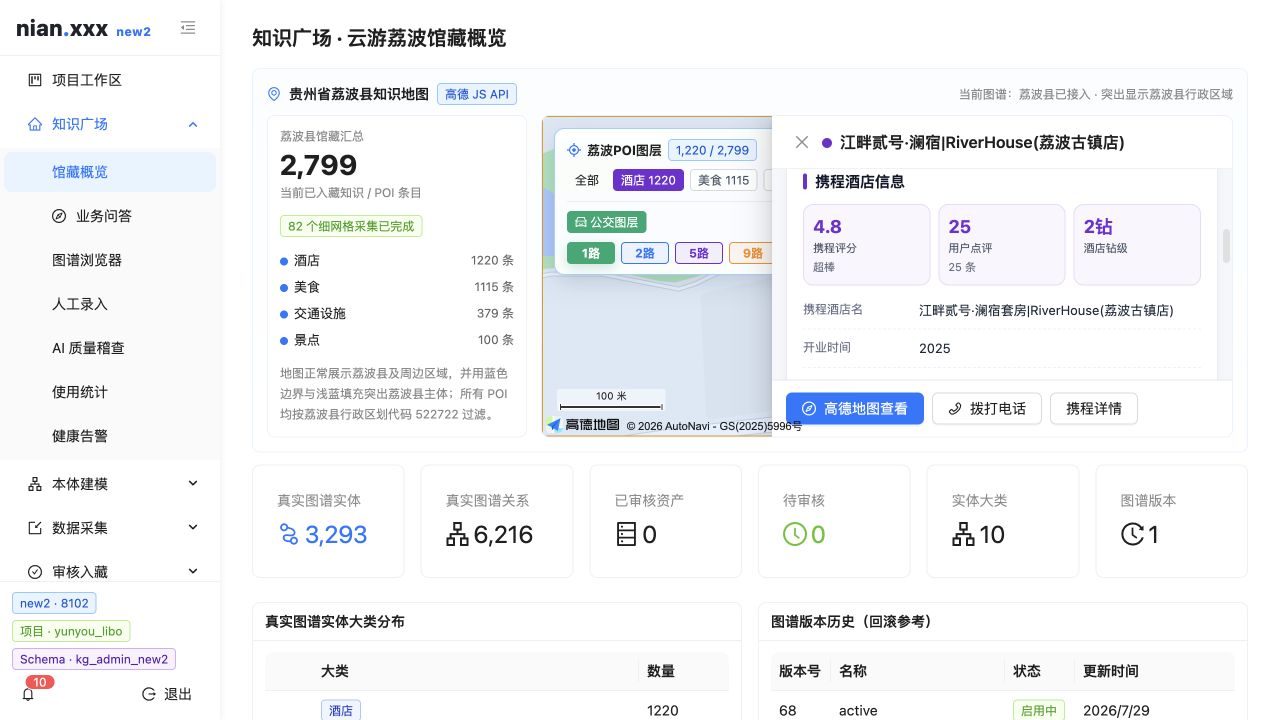Open 携程详情 for the hotel
The width and height of the screenshot is (1280, 720).
1094,408
